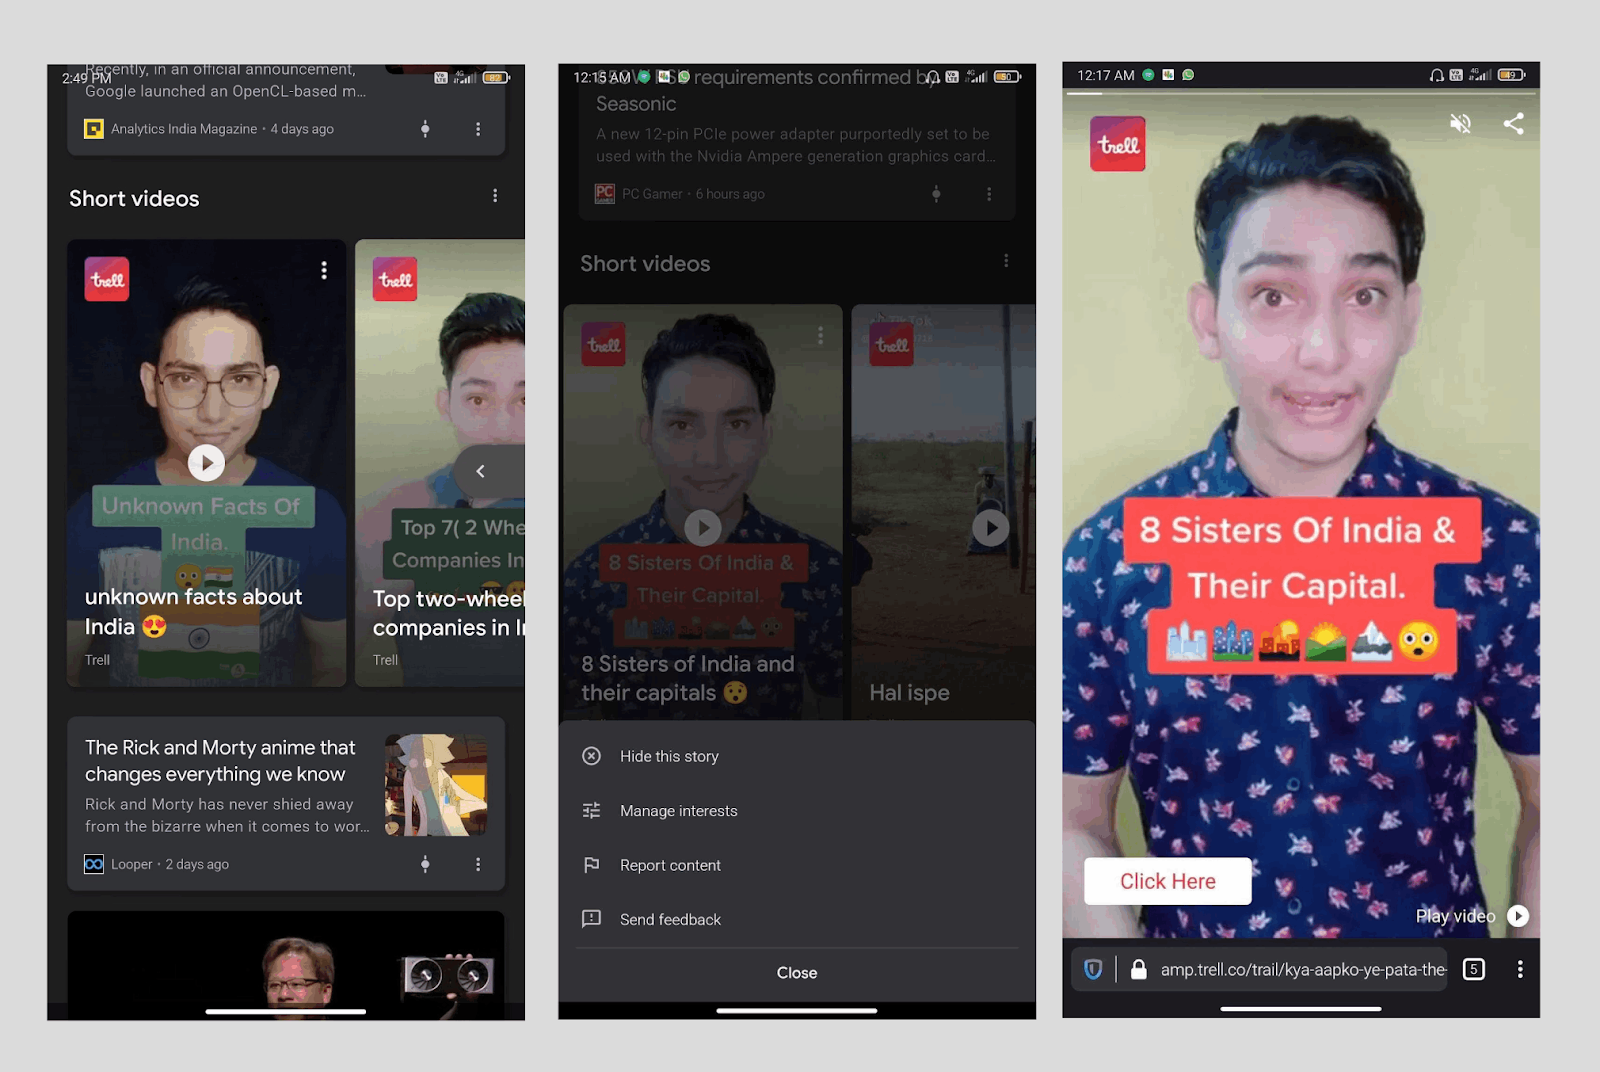The width and height of the screenshot is (1600, 1072).
Task: Open Short videos section overflow menu, left screen
Action: [x=495, y=196]
